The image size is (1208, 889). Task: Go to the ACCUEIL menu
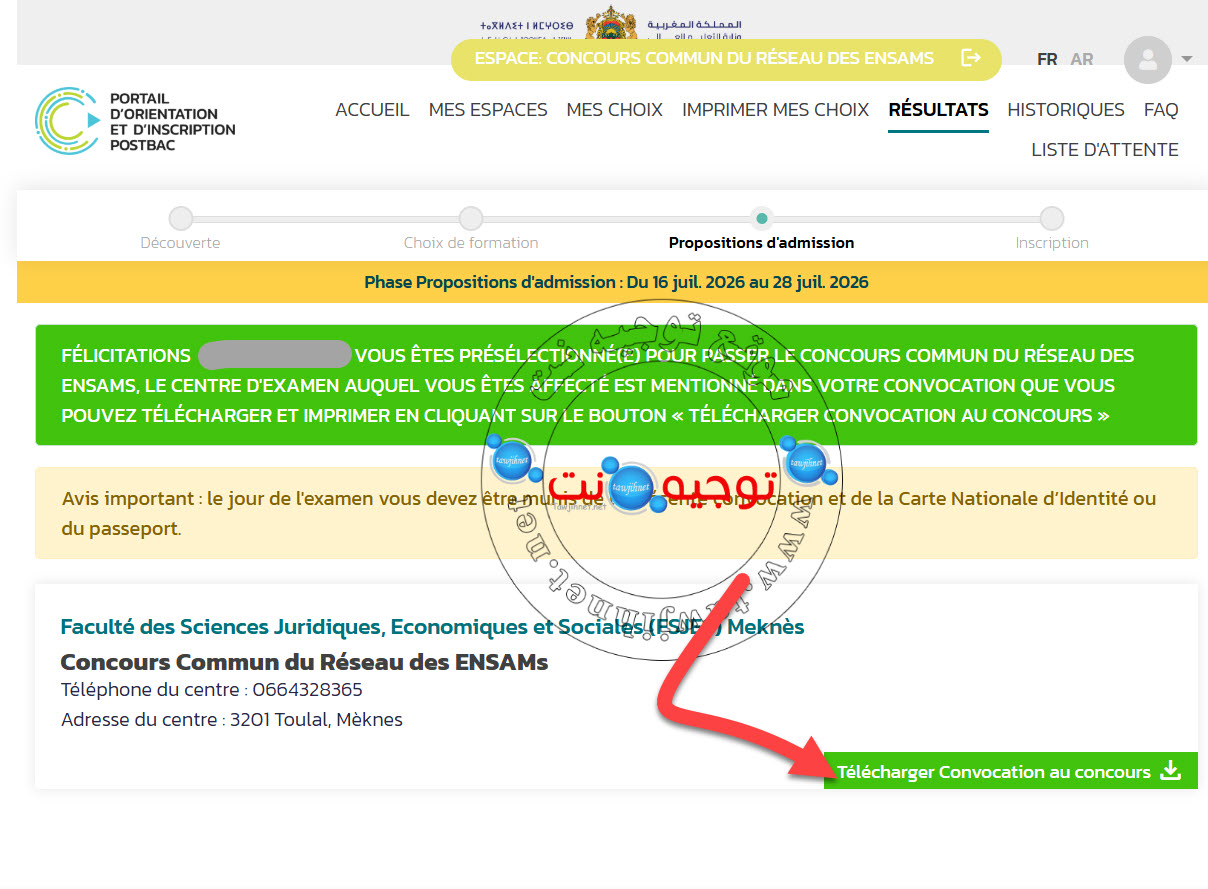[372, 110]
